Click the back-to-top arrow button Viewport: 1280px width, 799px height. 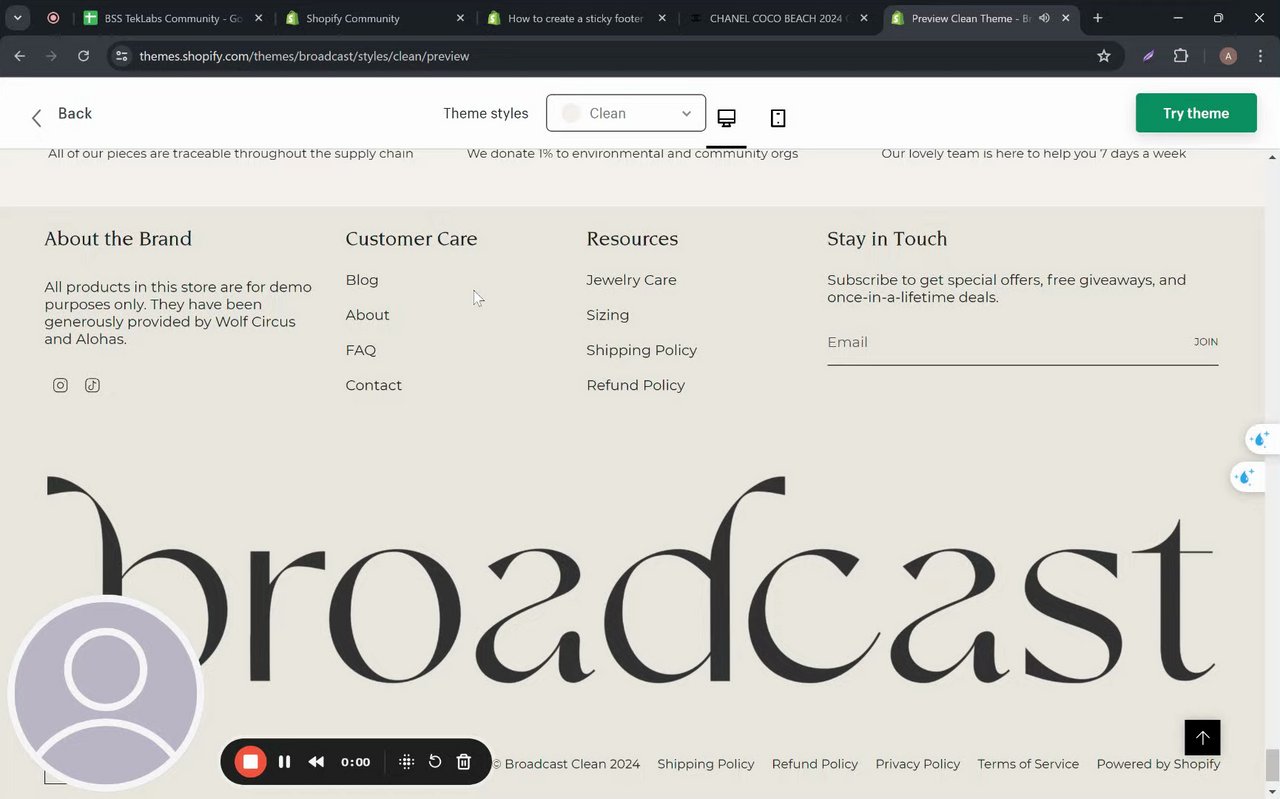(1203, 737)
